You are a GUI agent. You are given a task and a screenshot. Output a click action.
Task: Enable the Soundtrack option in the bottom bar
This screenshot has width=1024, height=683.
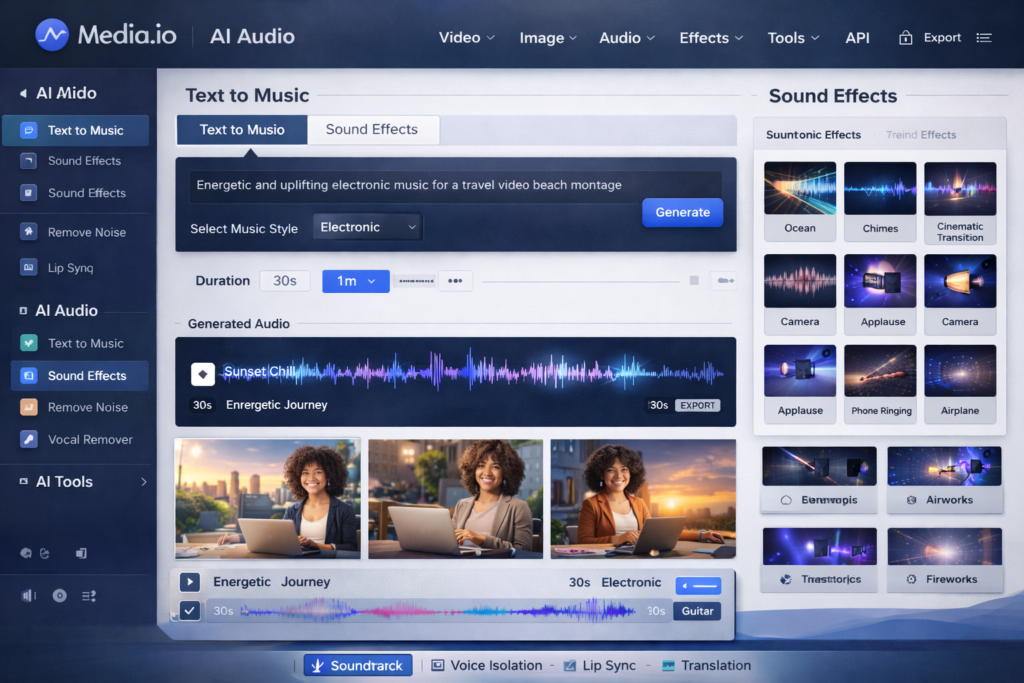(357, 664)
